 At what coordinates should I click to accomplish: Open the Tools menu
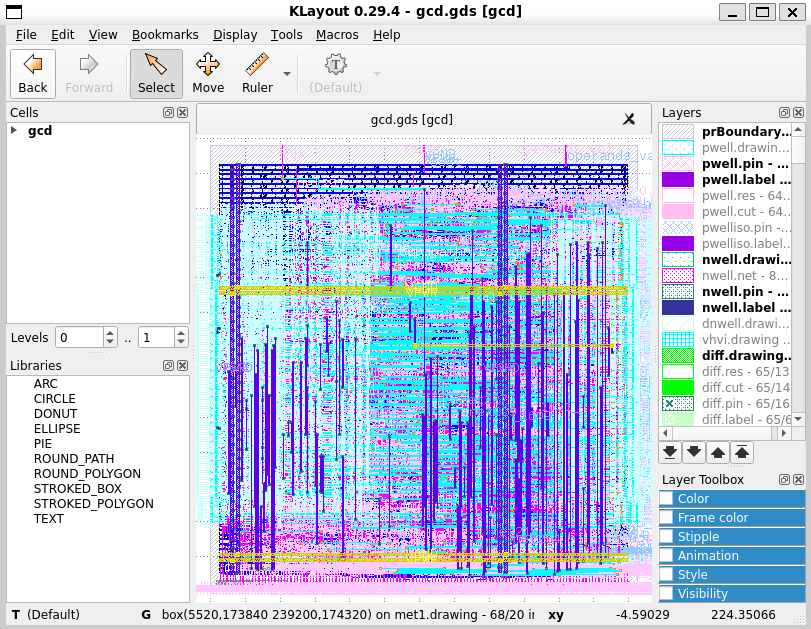click(x=287, y=35)
